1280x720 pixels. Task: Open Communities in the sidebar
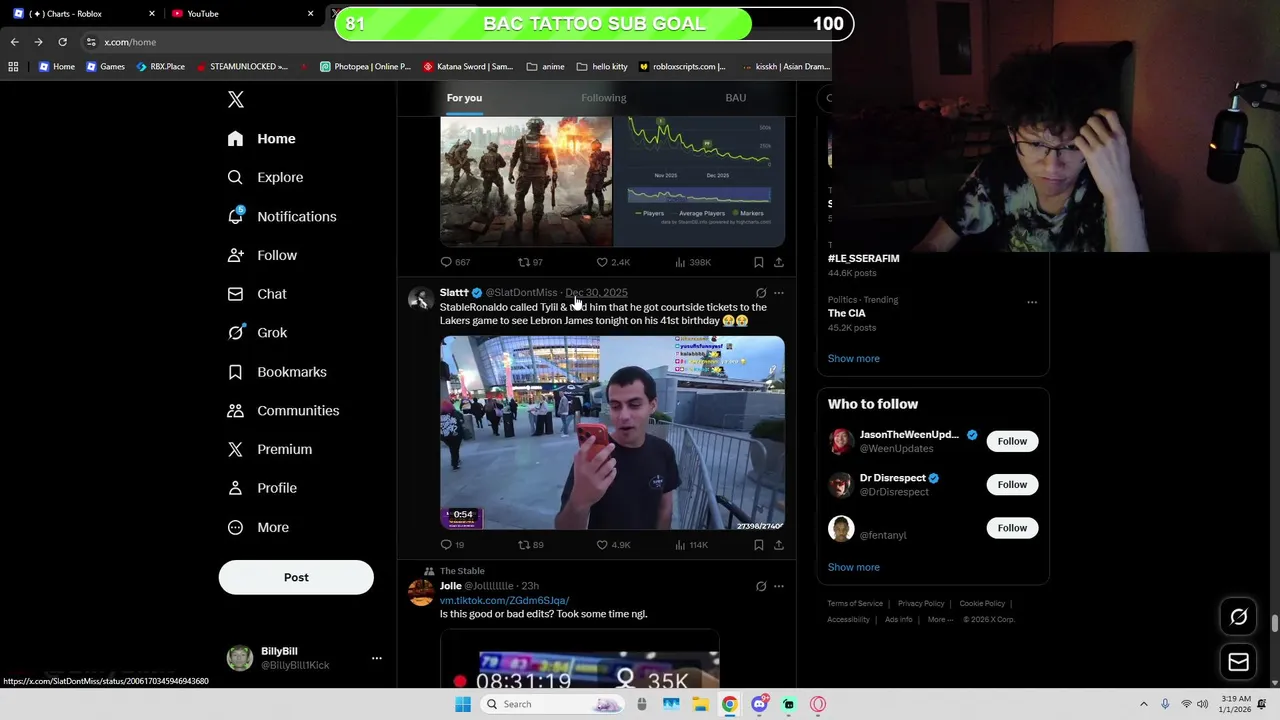point(283,410)
